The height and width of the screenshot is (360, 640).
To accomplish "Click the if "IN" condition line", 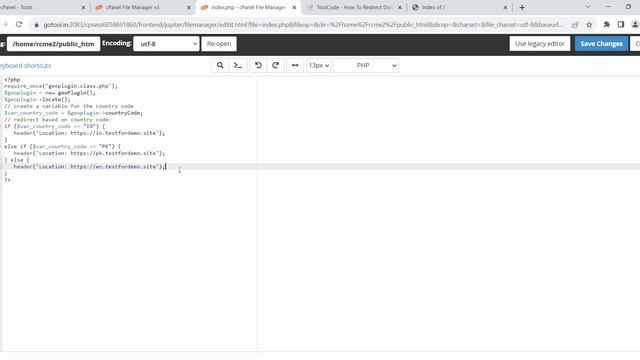I will [x=55, y=126].
